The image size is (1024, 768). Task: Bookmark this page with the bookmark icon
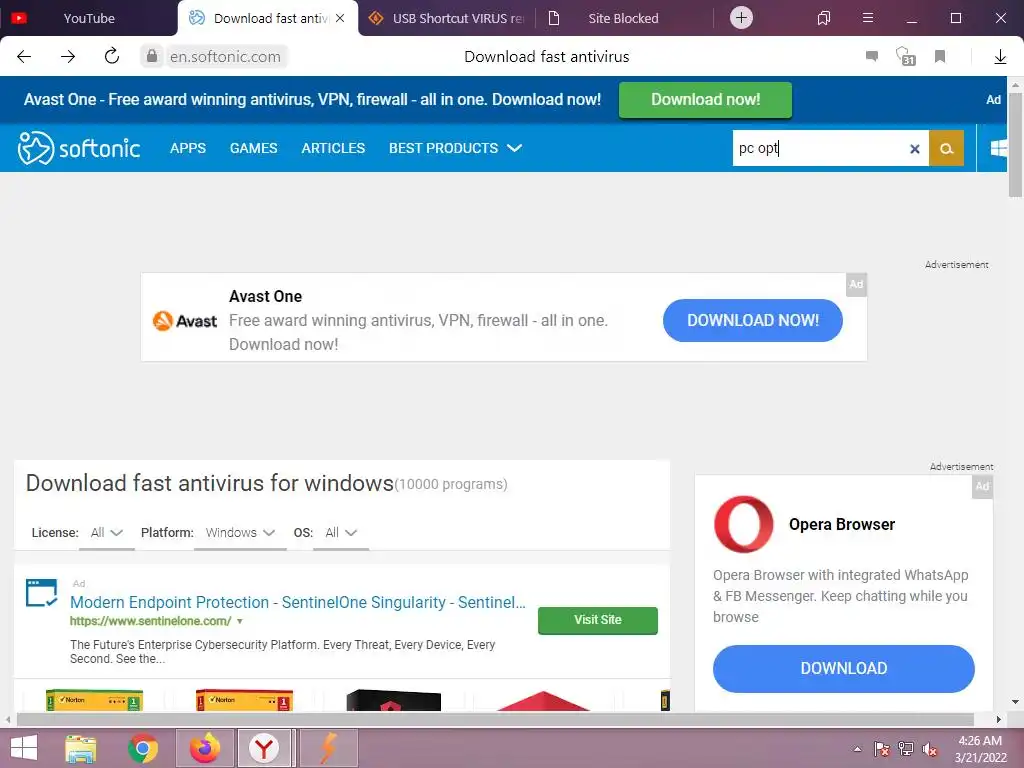tap(940, 57)
